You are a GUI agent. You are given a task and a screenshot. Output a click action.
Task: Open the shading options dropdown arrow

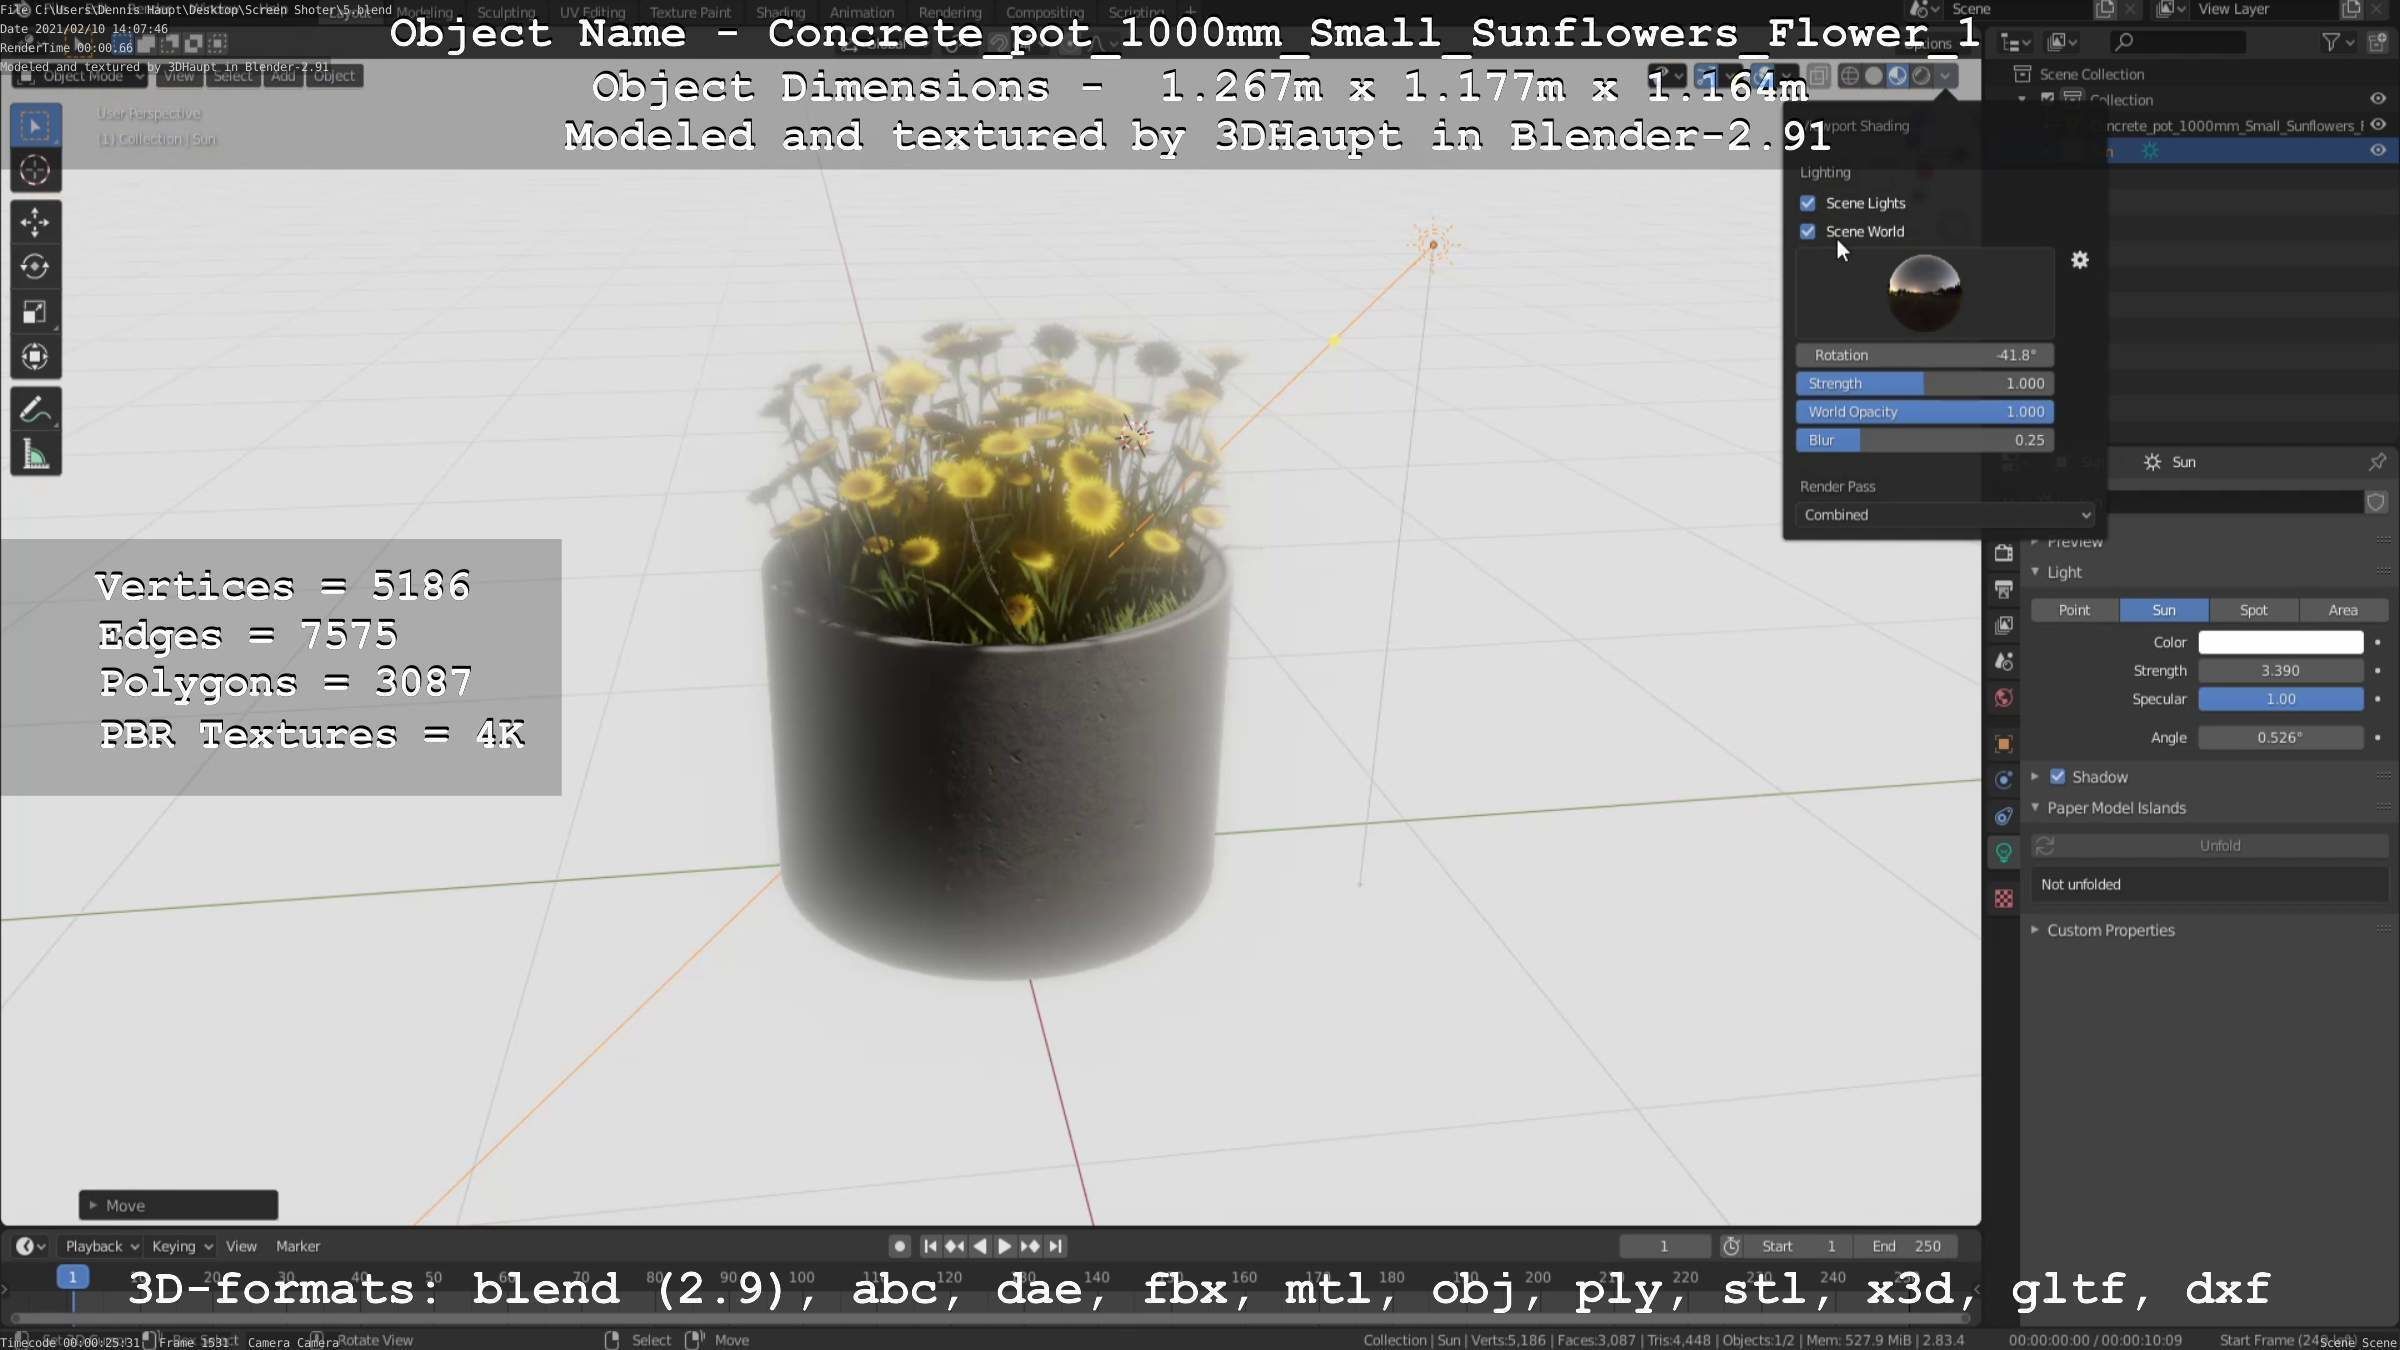pos(1945,76)
